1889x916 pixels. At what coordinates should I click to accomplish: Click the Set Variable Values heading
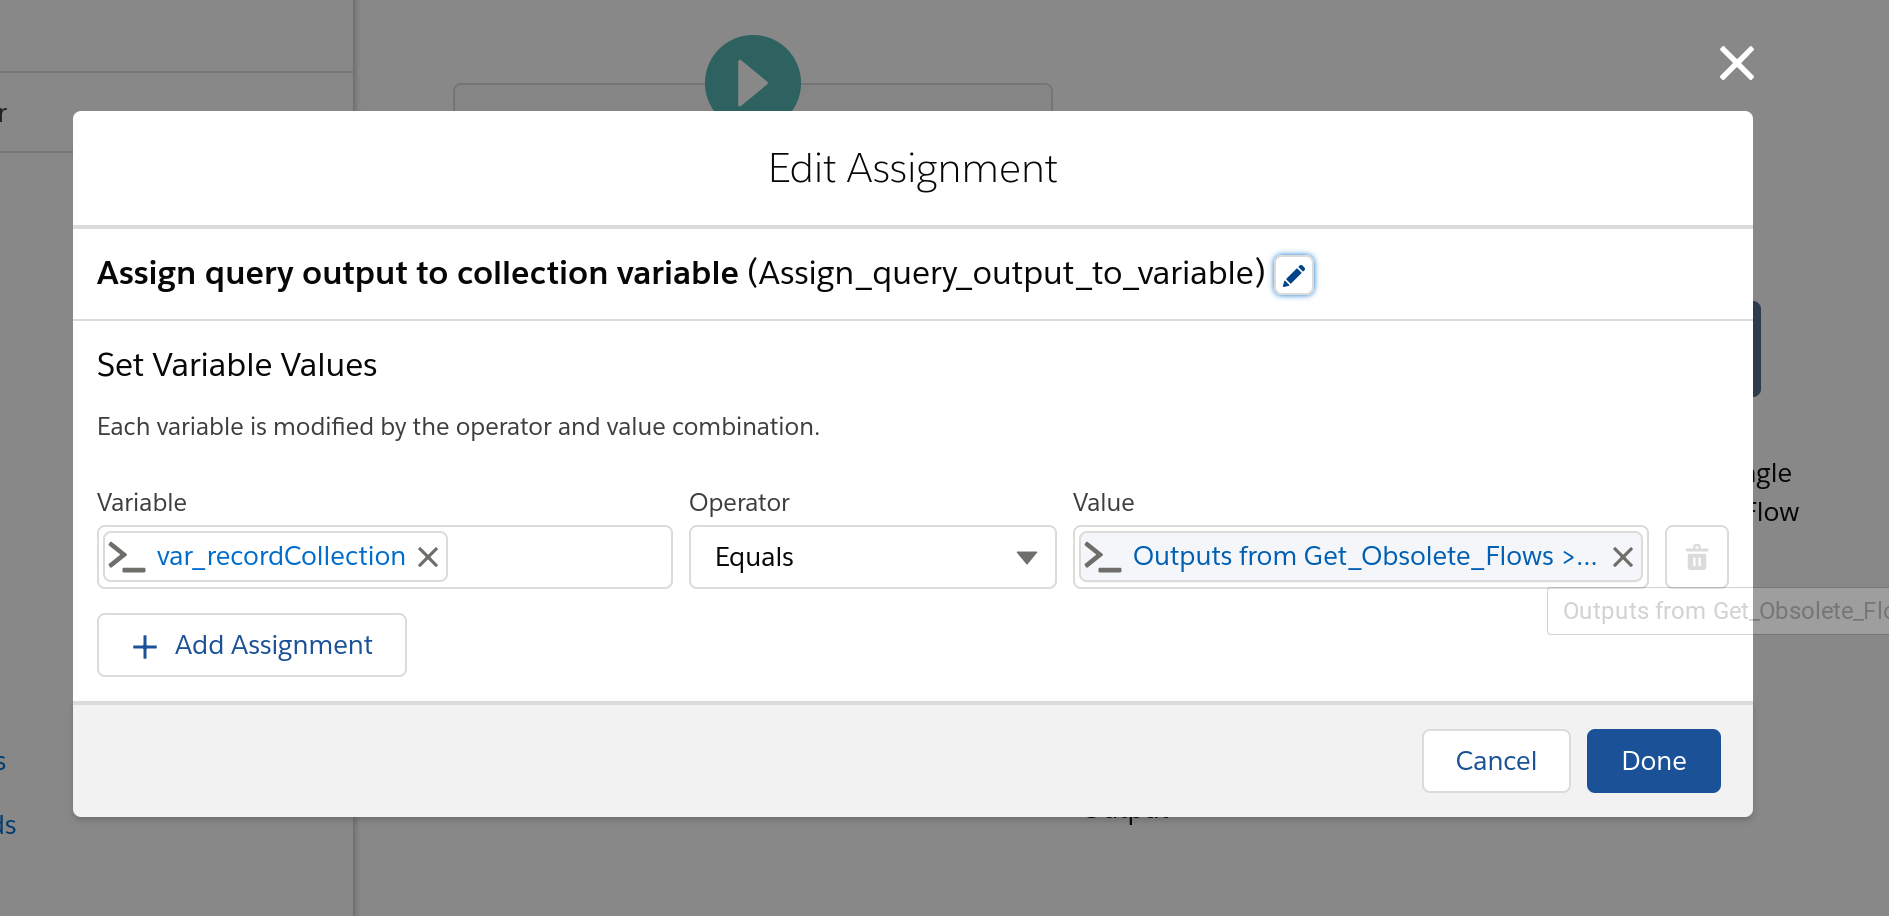(237, 365)
